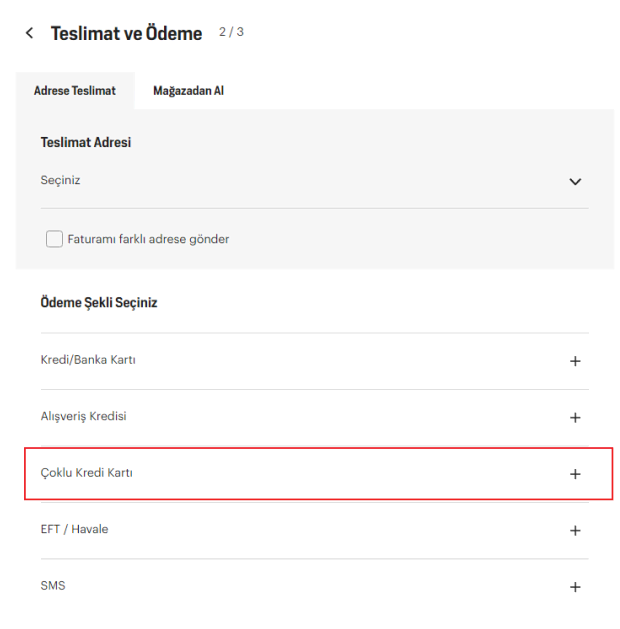Enable the Faturamı farklı adrese gönder checkbox

point(54,239)
